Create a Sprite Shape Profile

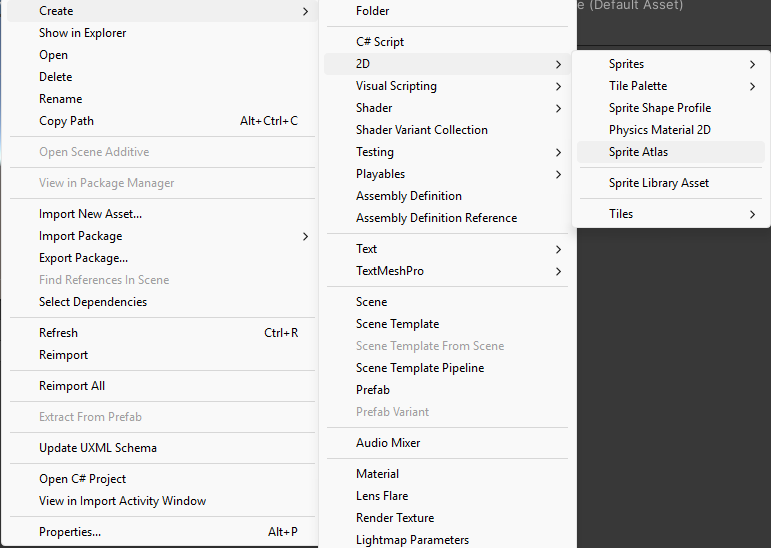pyautogui.click(x=671, y=108)
